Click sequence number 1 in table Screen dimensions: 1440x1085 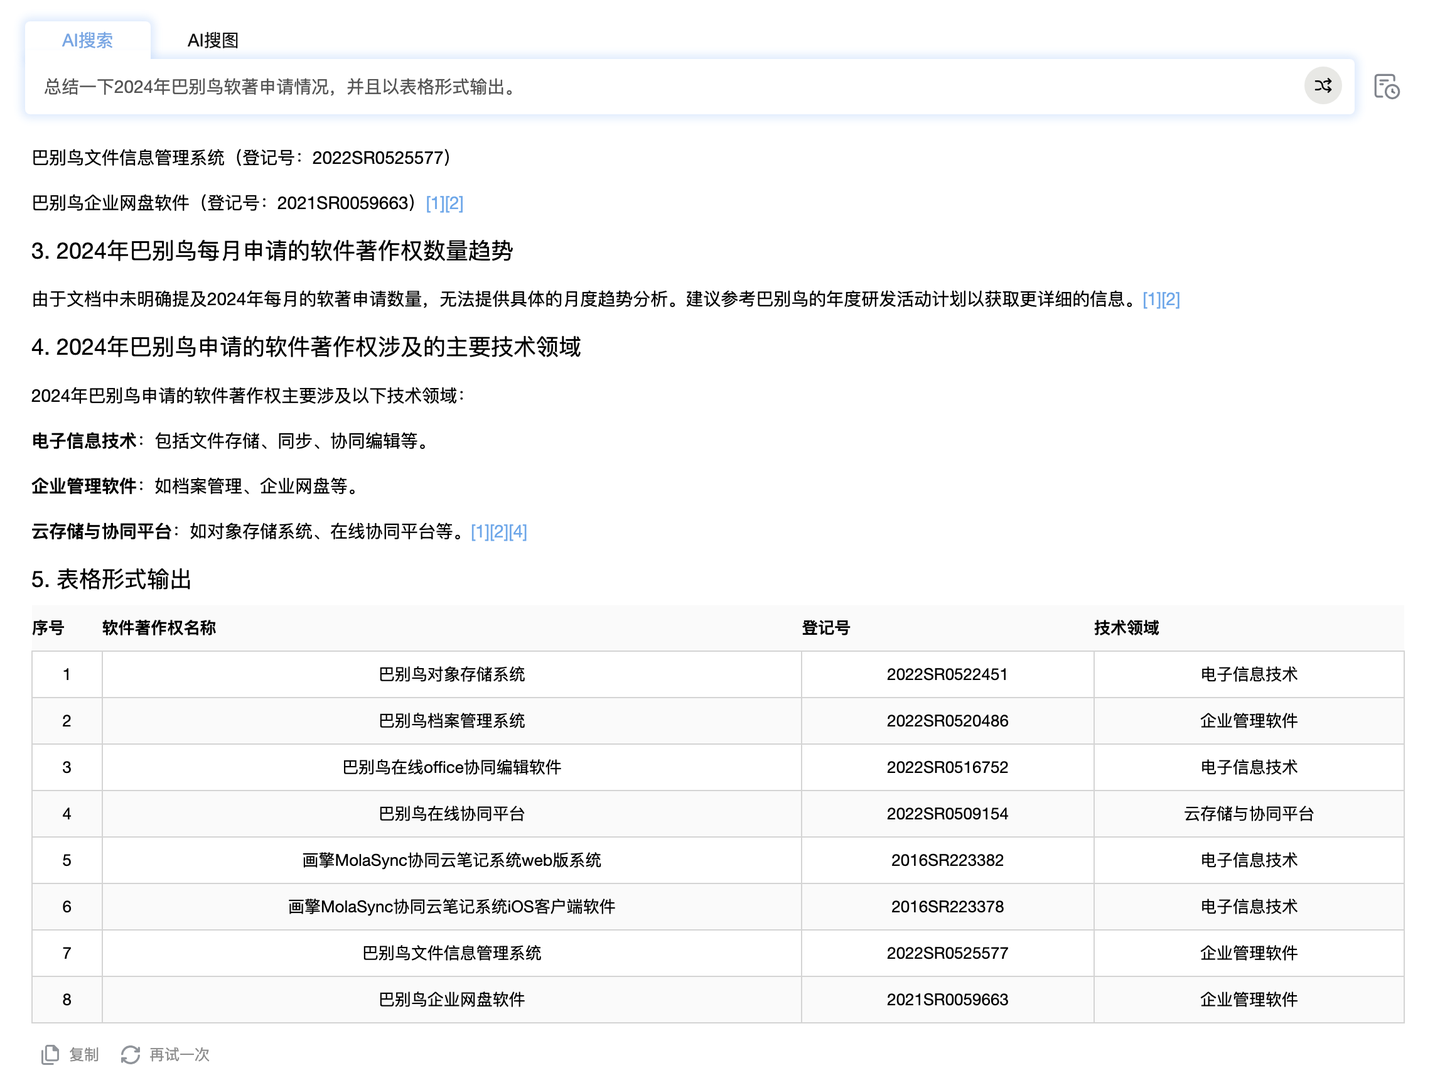(67, 674)
